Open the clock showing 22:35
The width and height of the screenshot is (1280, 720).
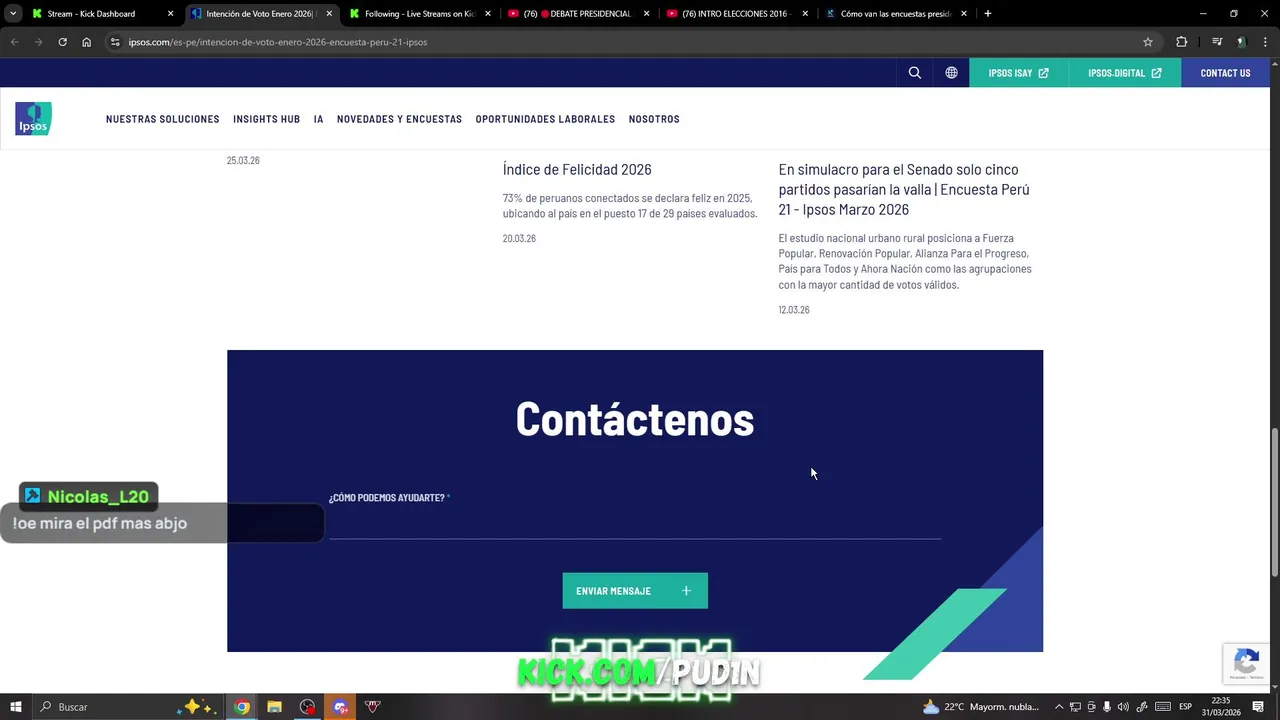pos(1221,707)
